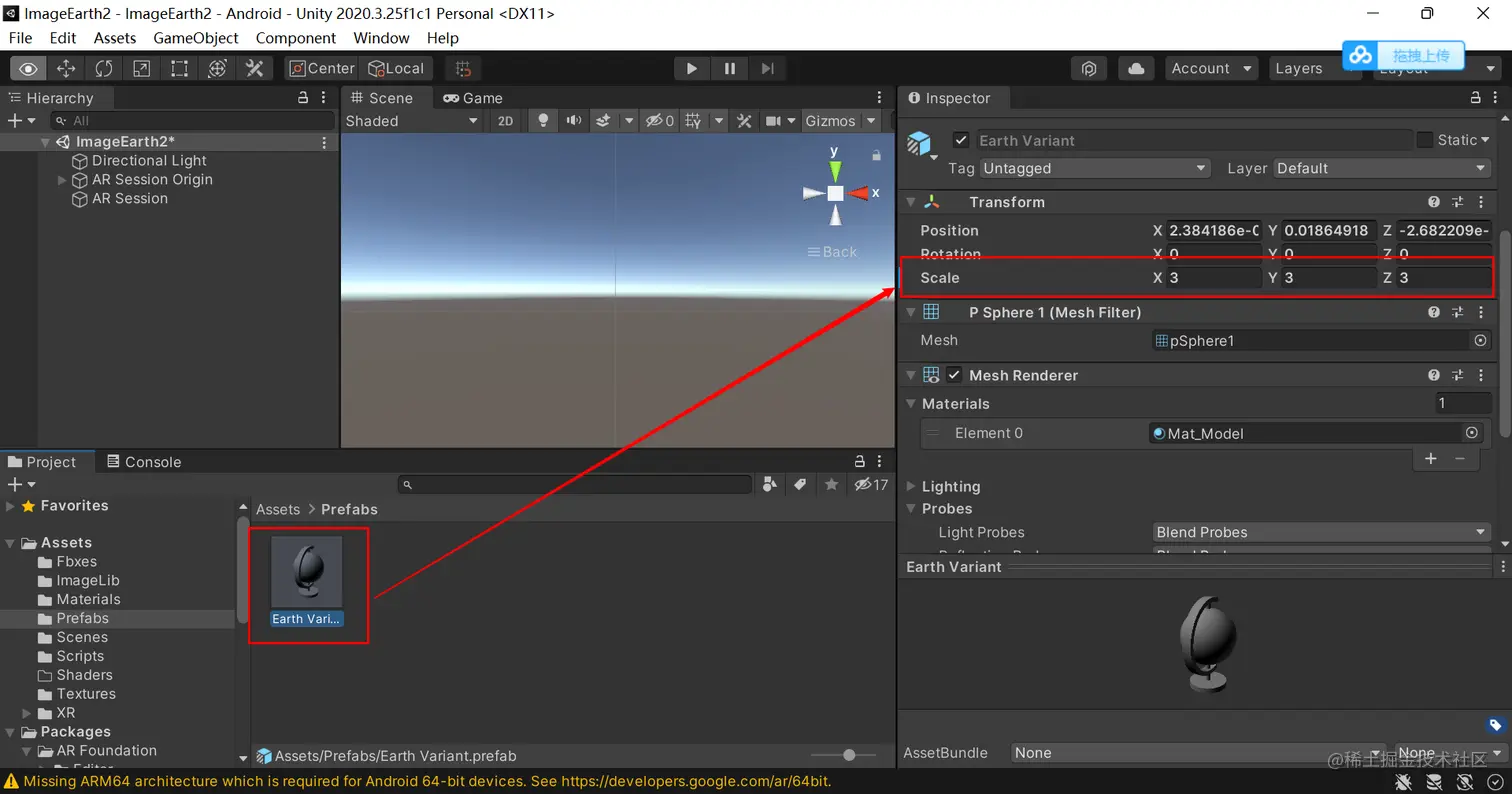Switch to the Game tab
This screenshot has width=1512, height=794.
pos(473,98)
